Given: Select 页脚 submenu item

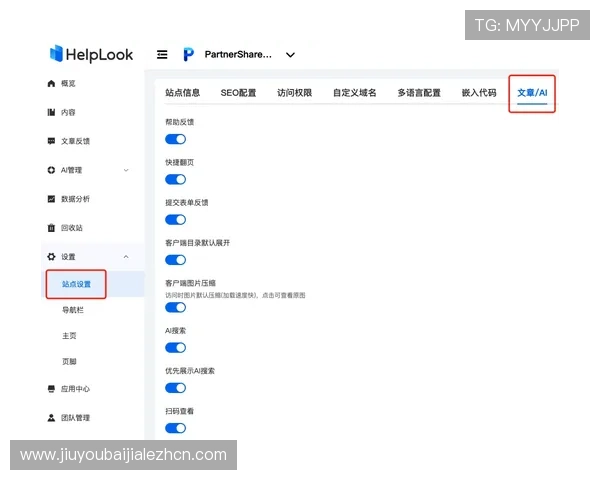Looking at the screenshot, I should [x=69, y=361].
